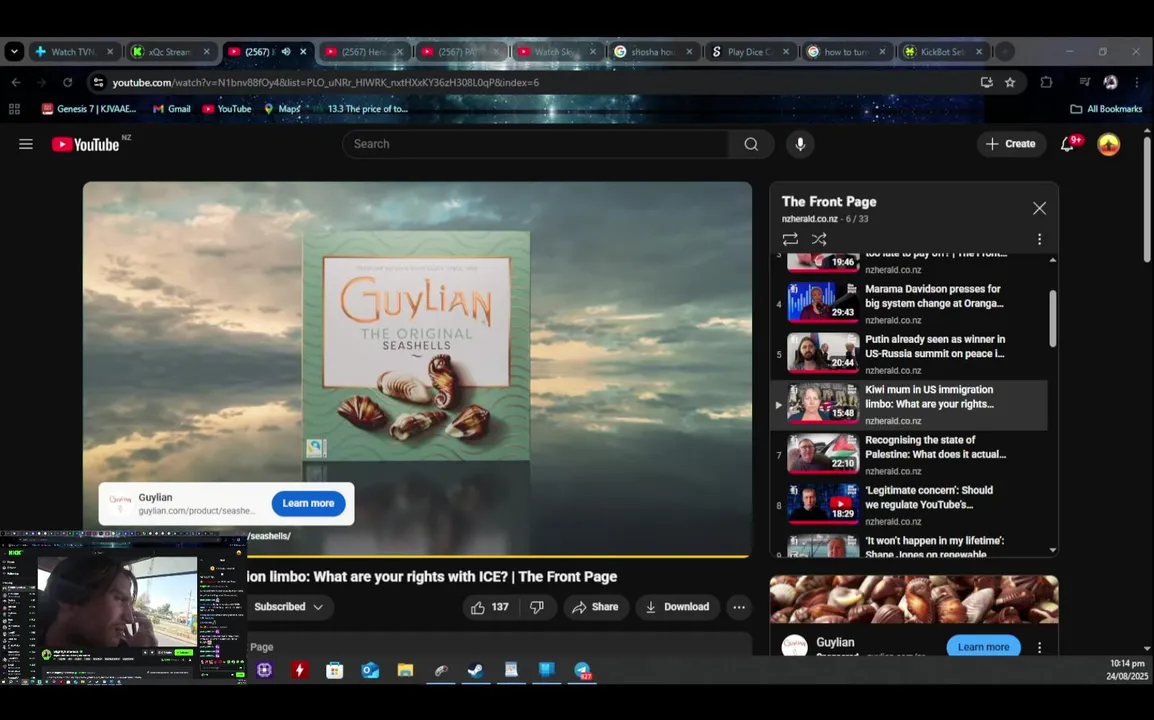This screenshot has width=1154, height=720.
Task: Seek using the yellow ad progress bar
Action: [417, 556]
